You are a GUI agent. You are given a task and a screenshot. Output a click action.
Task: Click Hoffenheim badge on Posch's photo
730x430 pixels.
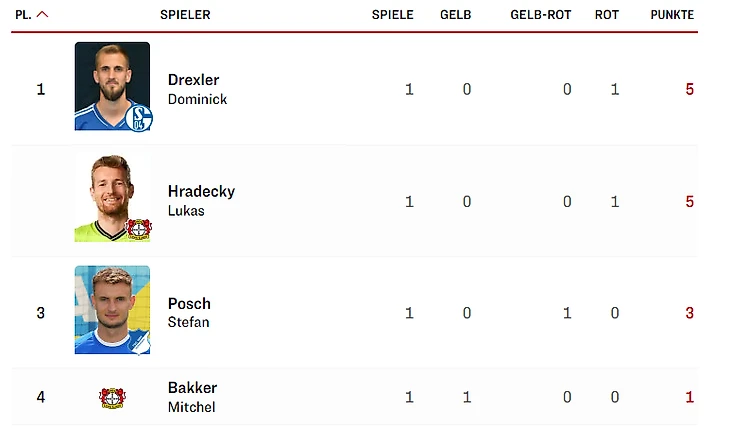pos(140,343)
